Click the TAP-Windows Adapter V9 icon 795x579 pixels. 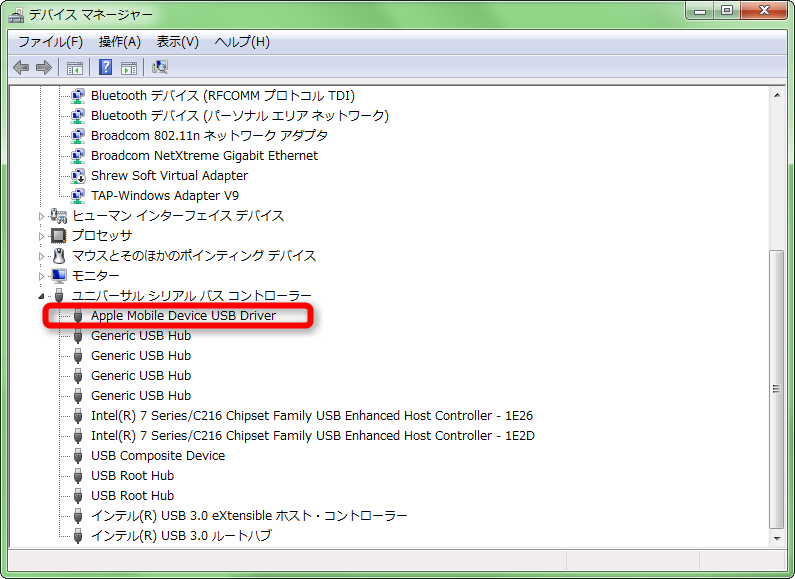[78, 196]
